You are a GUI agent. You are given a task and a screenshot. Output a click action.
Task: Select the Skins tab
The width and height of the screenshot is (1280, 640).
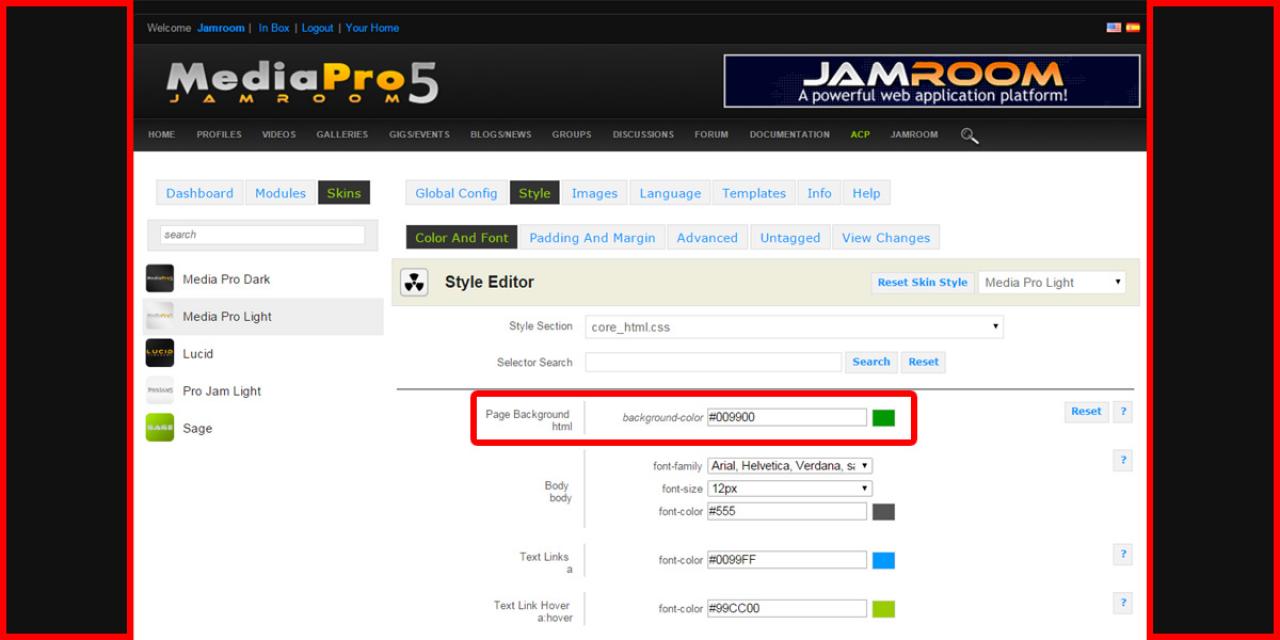point(344,193)
